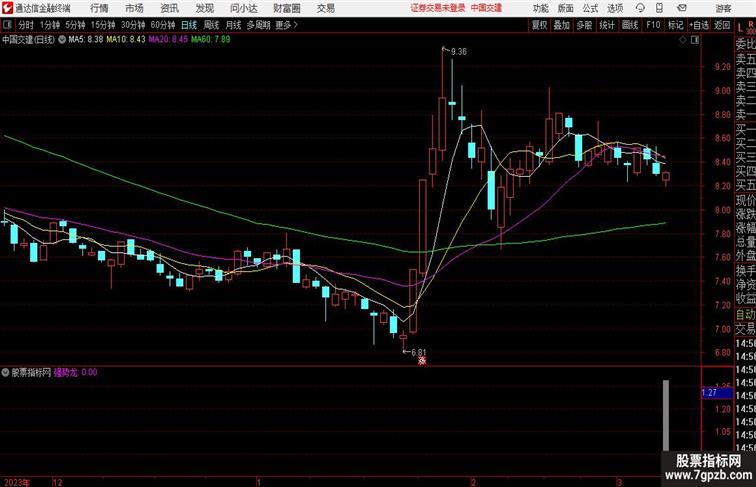Click the 游客 guest account label
This screenshot has width=756, height=487.
coord(723,8)
